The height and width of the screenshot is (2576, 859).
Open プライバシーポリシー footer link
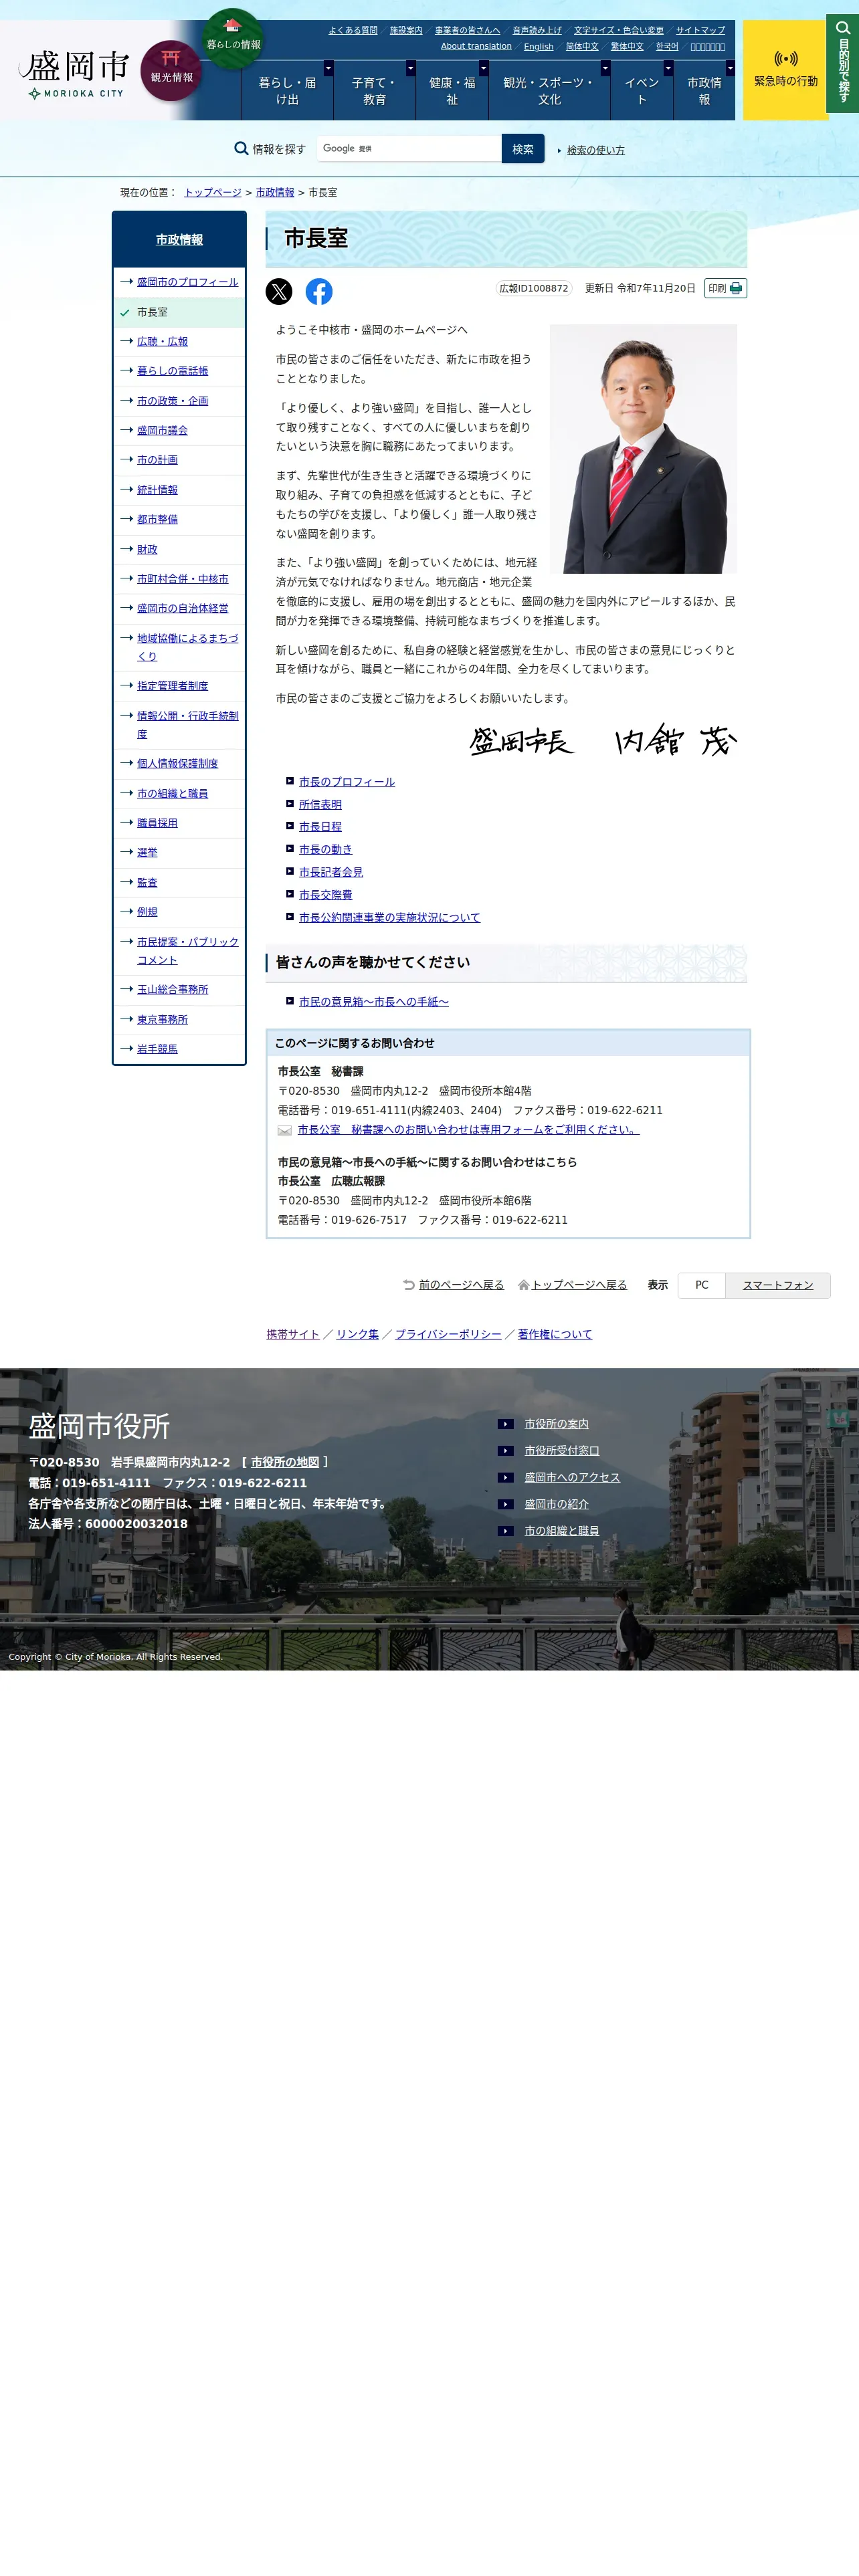pos(448,1335)
